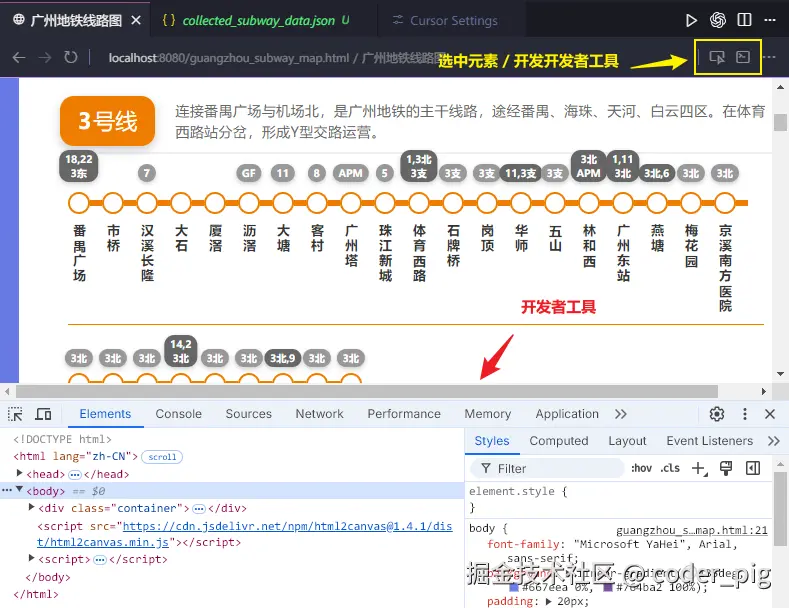Viewport: 789px width, 608px height.
Task: Toggle rendering emulations paintbrush icon
Action: 726,469
